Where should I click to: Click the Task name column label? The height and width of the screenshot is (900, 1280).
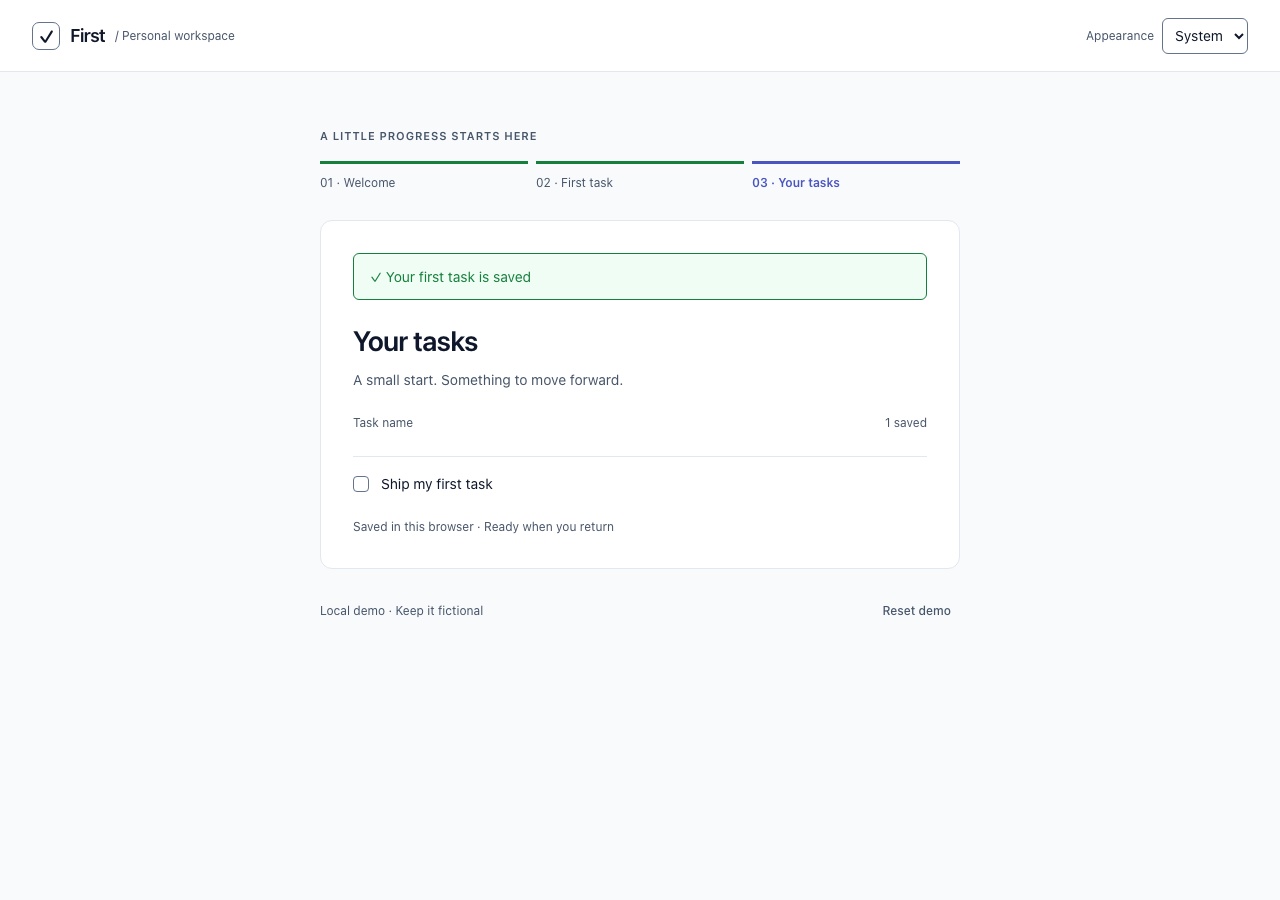click(383, 423)
